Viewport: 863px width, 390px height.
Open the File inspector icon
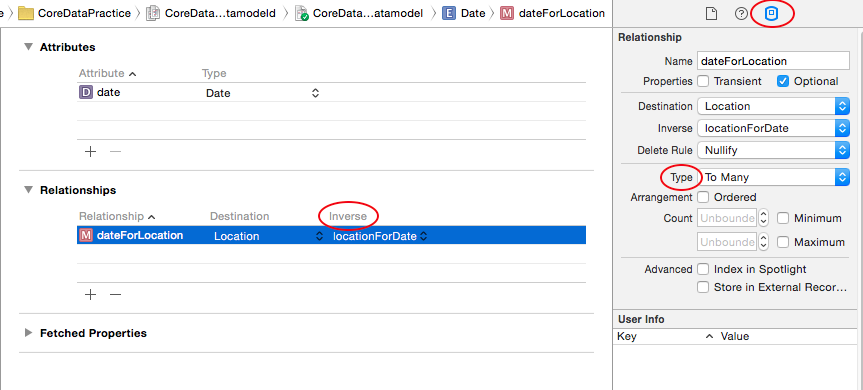712,14
